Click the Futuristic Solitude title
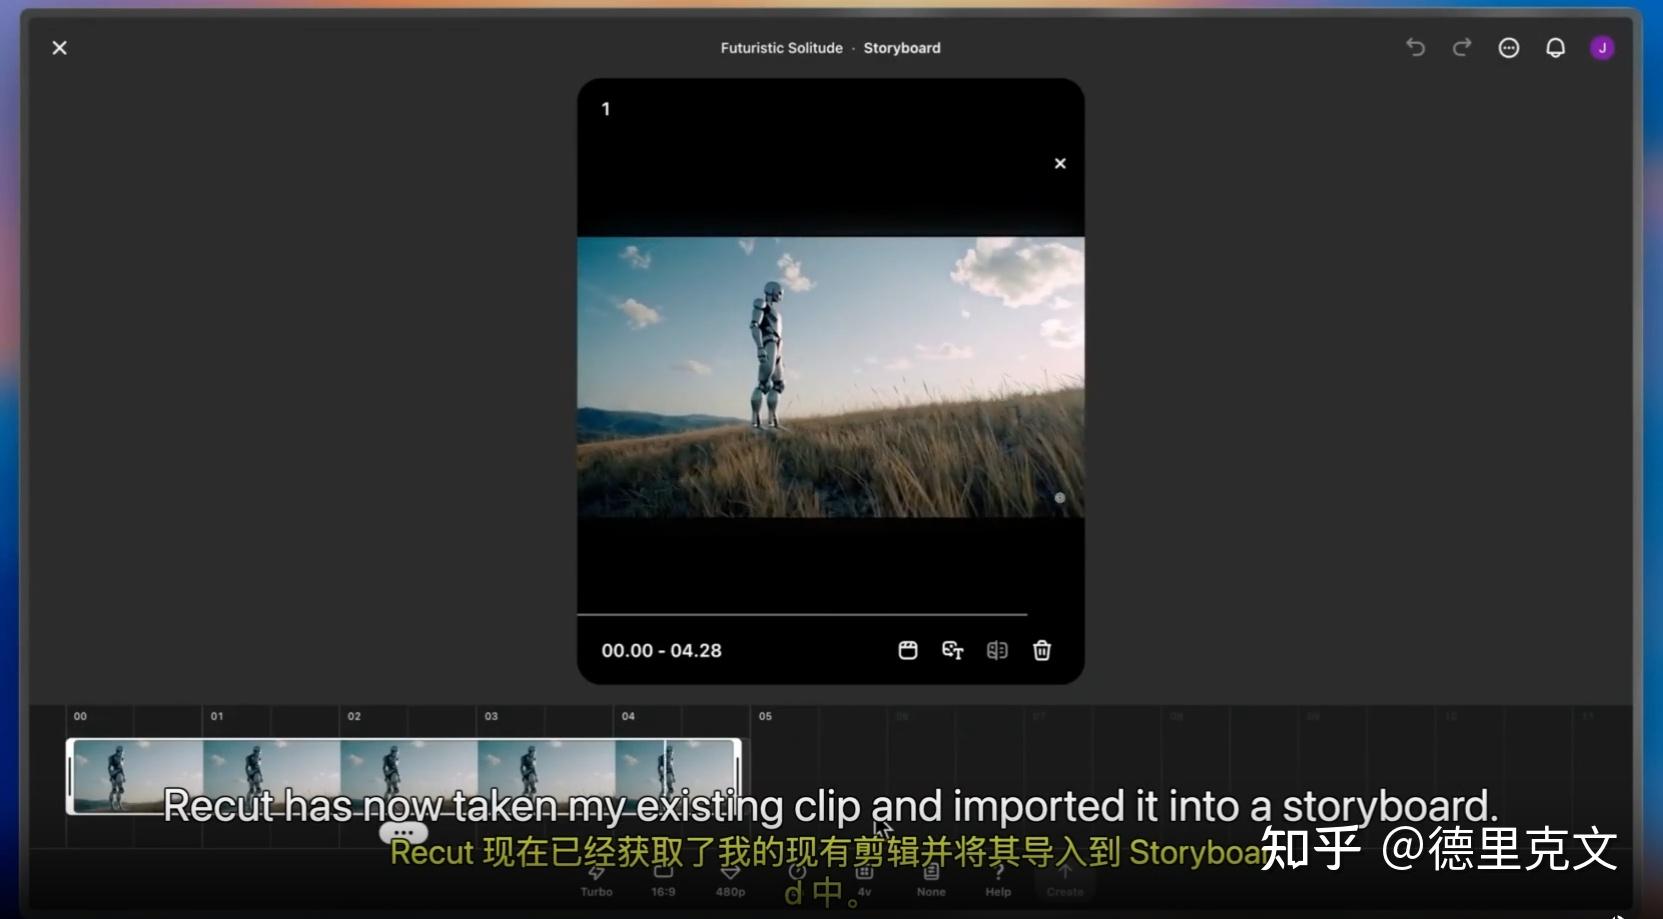This screenshot has height=919, width=1663. coord(781,48)
